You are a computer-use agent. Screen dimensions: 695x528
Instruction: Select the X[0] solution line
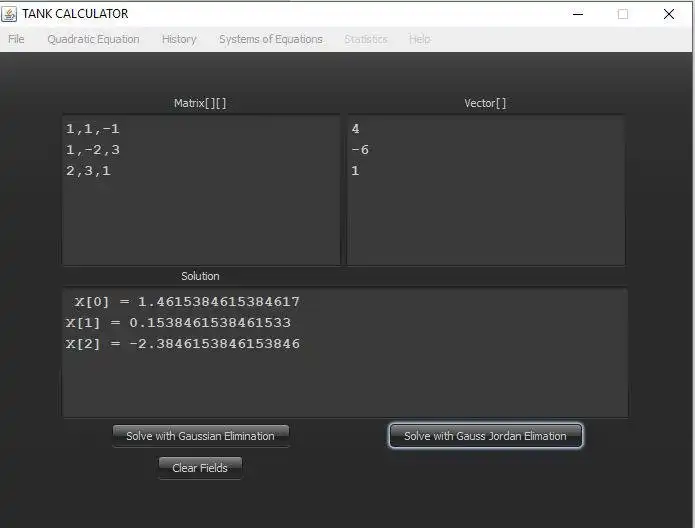tap(187, 302)
